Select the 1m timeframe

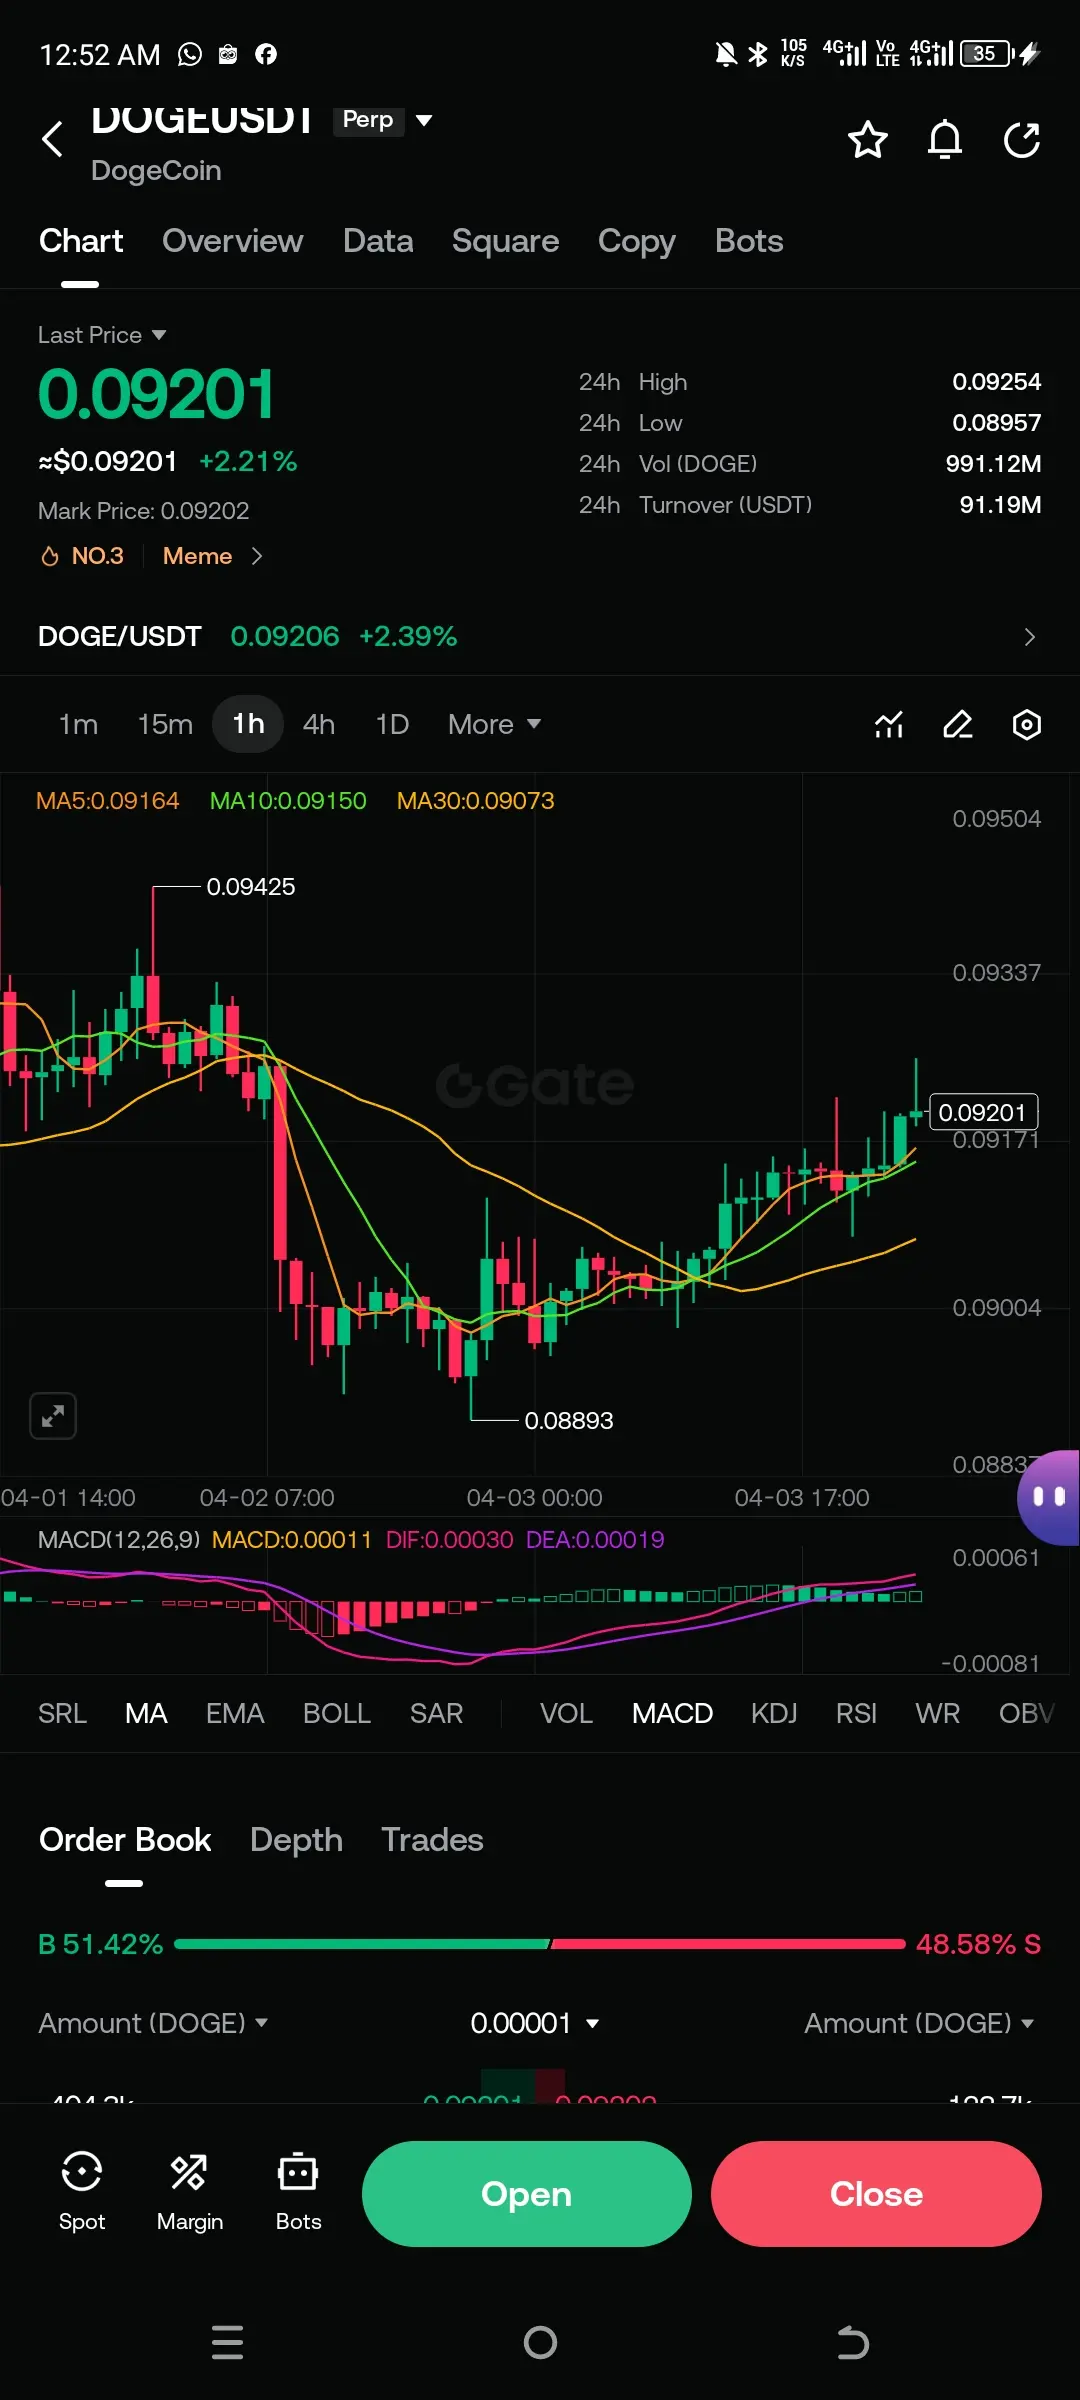[x=78, y=724]
